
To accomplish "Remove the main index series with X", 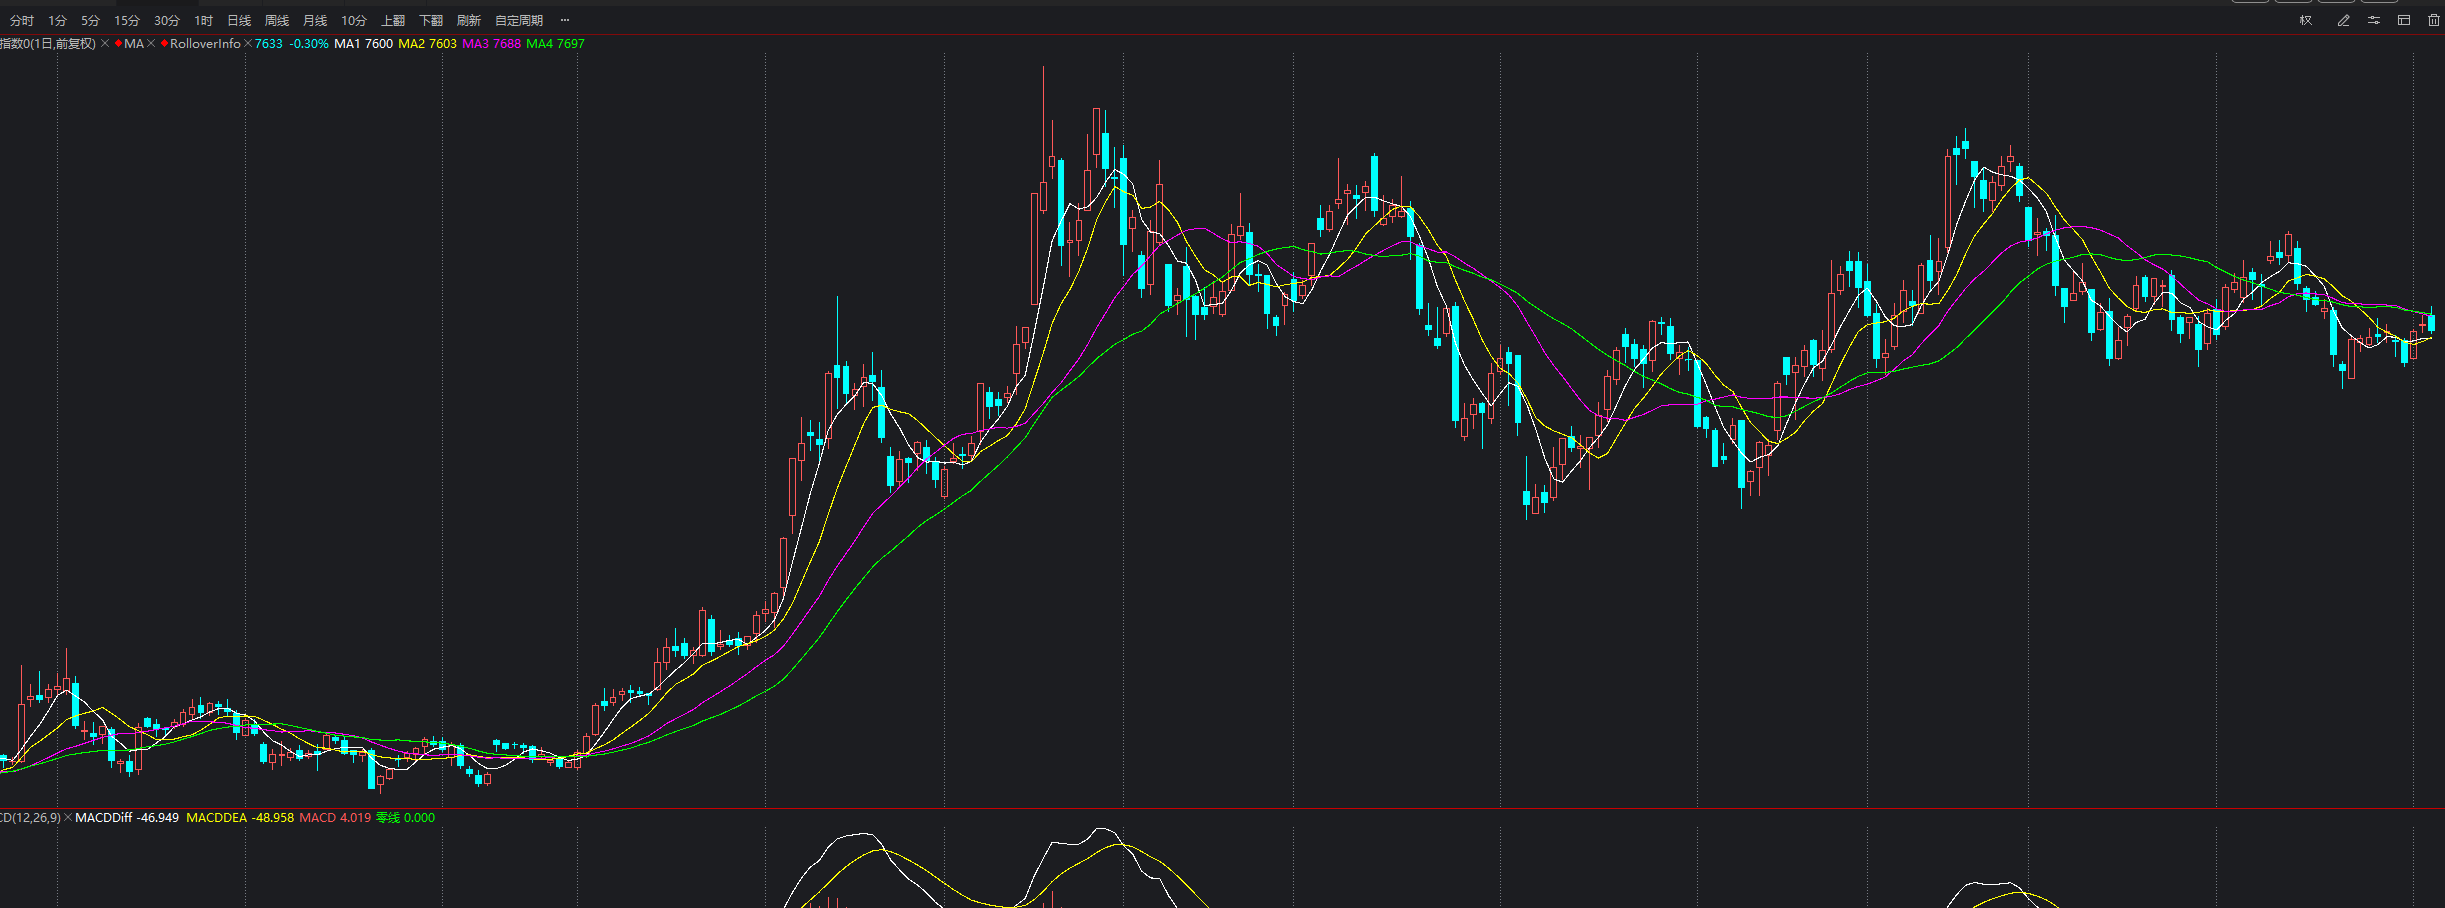I will point(105,44).
